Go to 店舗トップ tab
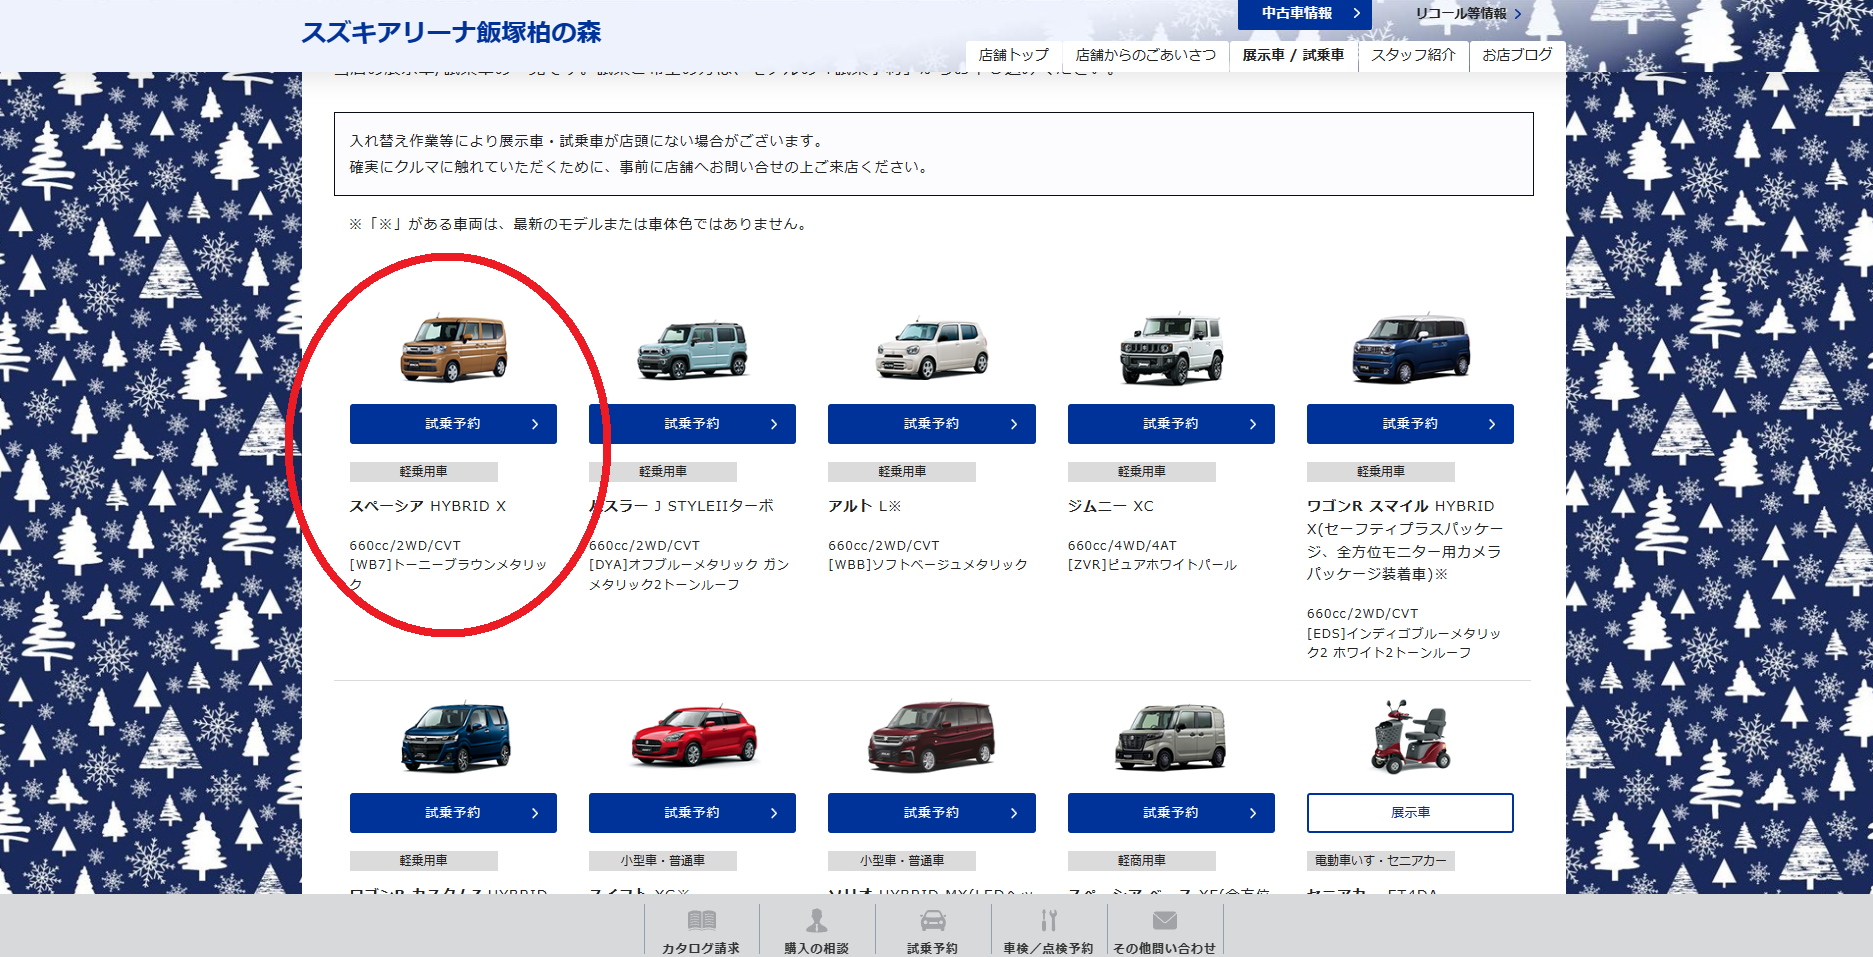The width and height of the screenshot is (1873, 957). (x=1013, y=55)
